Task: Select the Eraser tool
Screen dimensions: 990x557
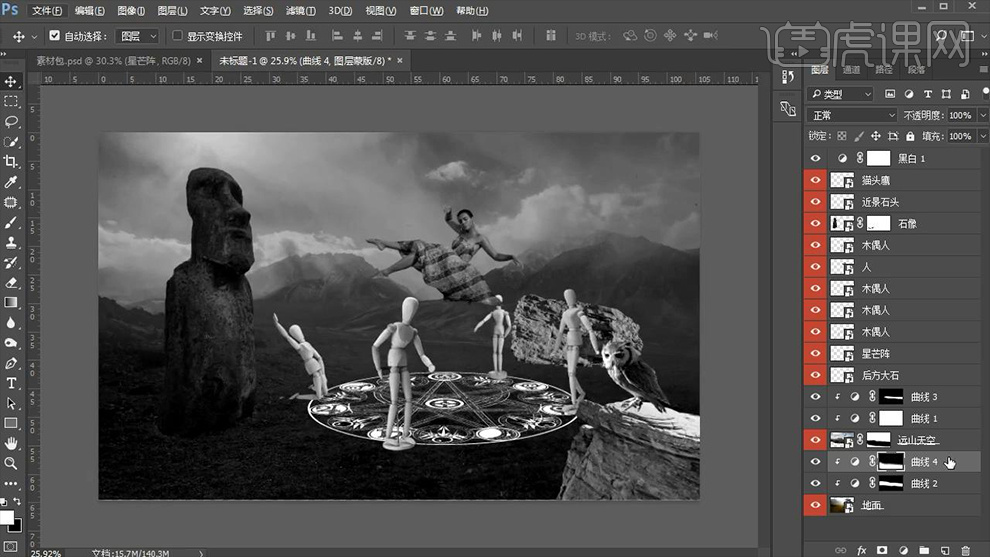Action: [11, 283]
